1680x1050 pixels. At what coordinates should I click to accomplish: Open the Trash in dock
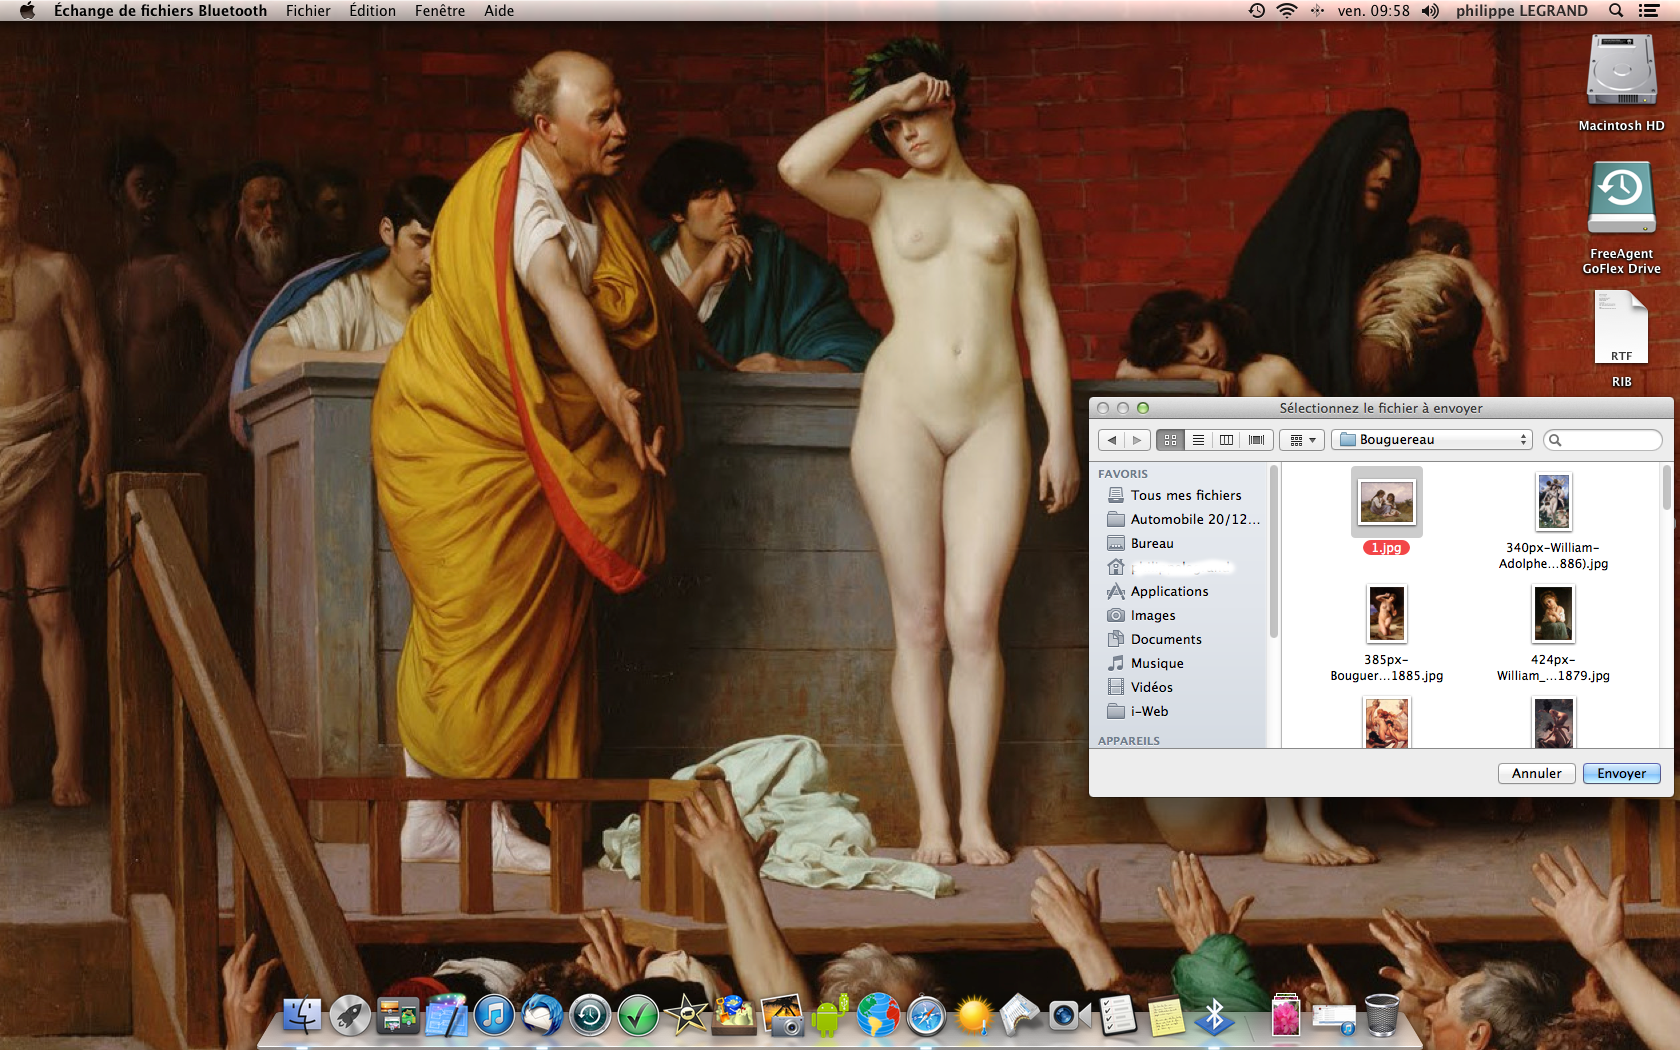coord(1382,1016)
